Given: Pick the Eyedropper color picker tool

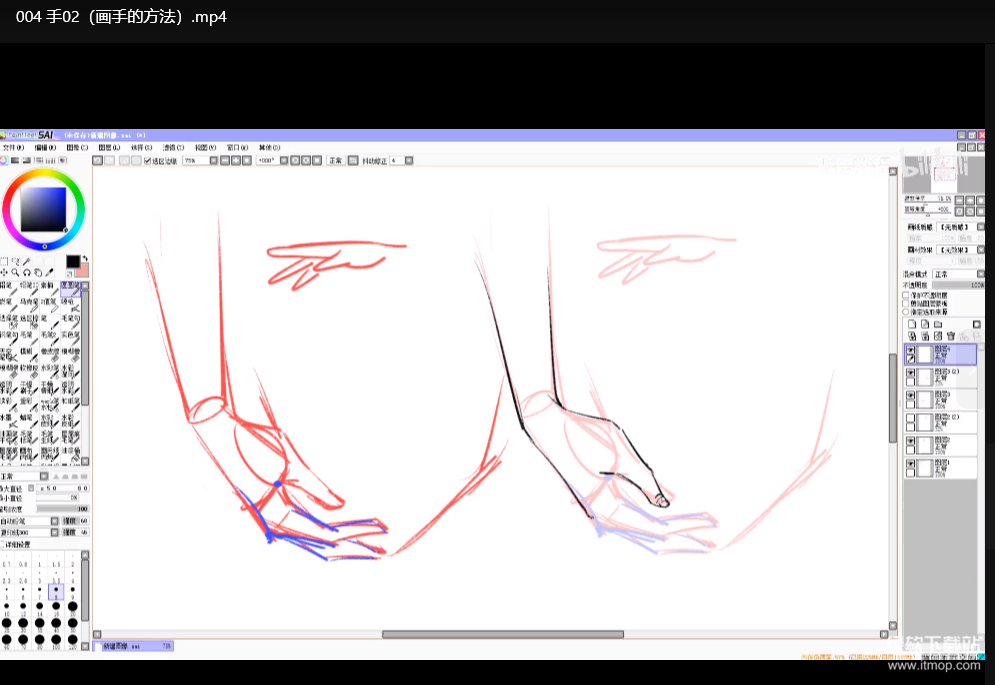Looking at the screenshot, I should (x=49, y=272).
